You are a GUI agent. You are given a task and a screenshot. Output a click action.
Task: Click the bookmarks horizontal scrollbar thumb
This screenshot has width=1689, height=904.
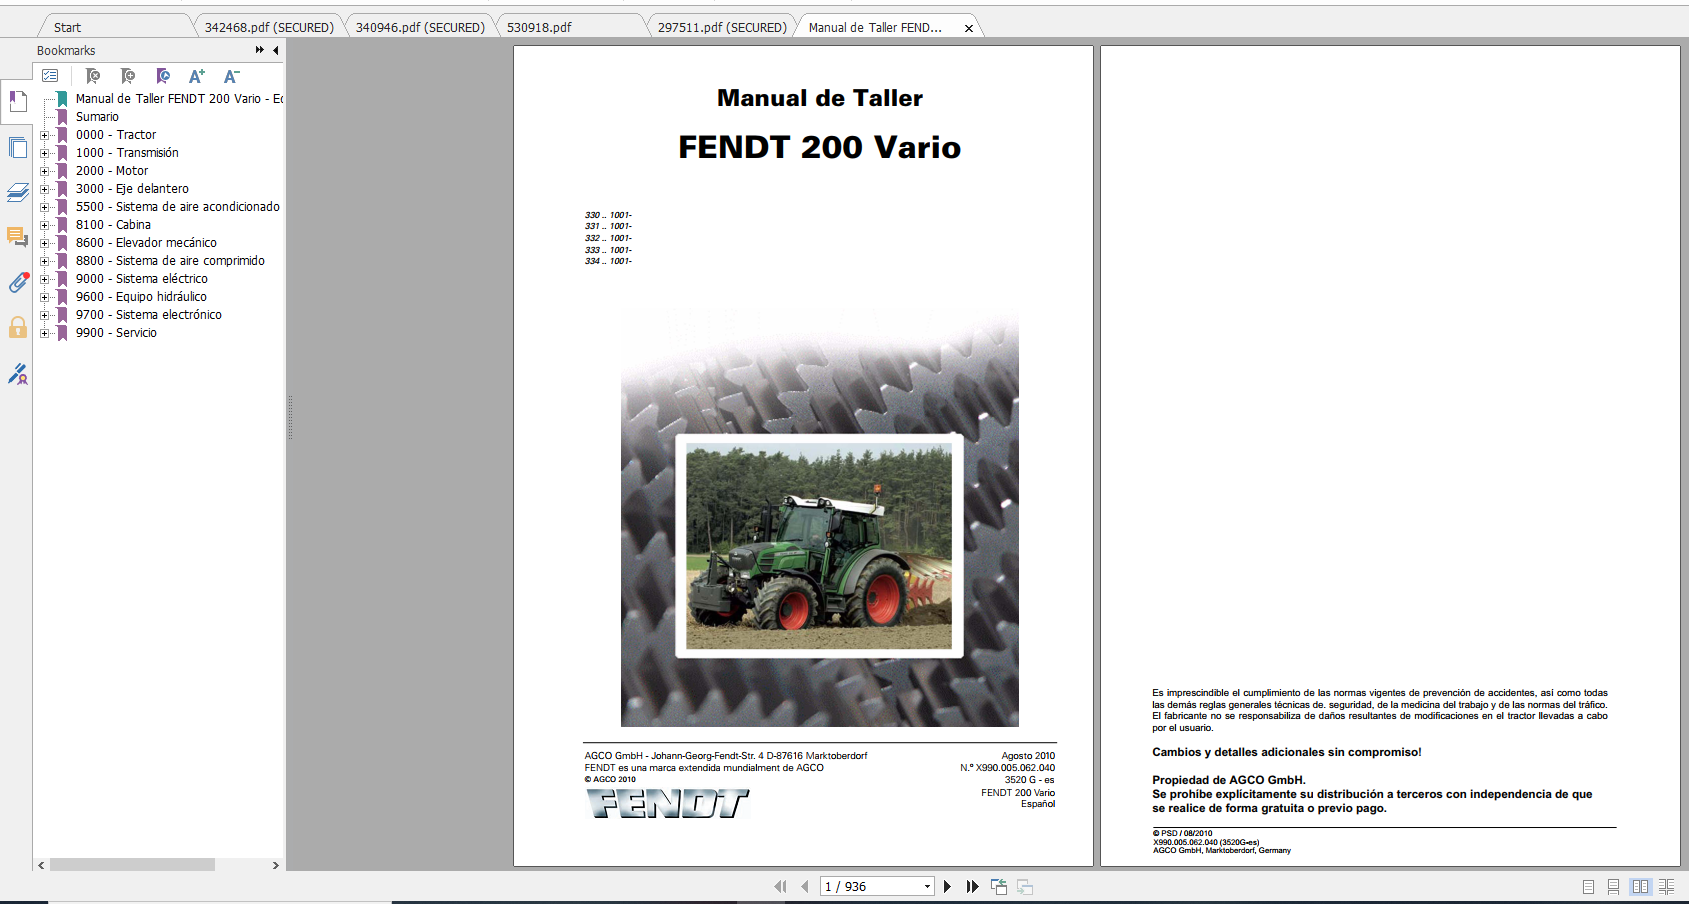point(132,865)
